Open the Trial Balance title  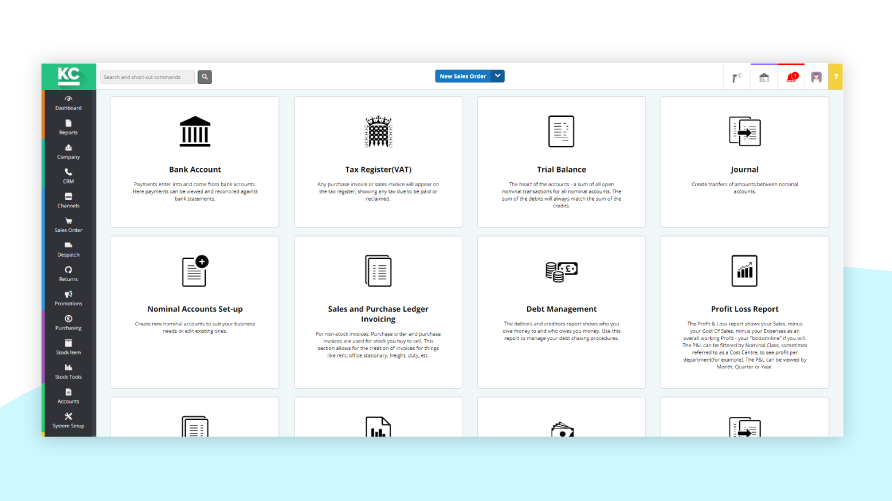pyautogui.click(x=561, y=169)
